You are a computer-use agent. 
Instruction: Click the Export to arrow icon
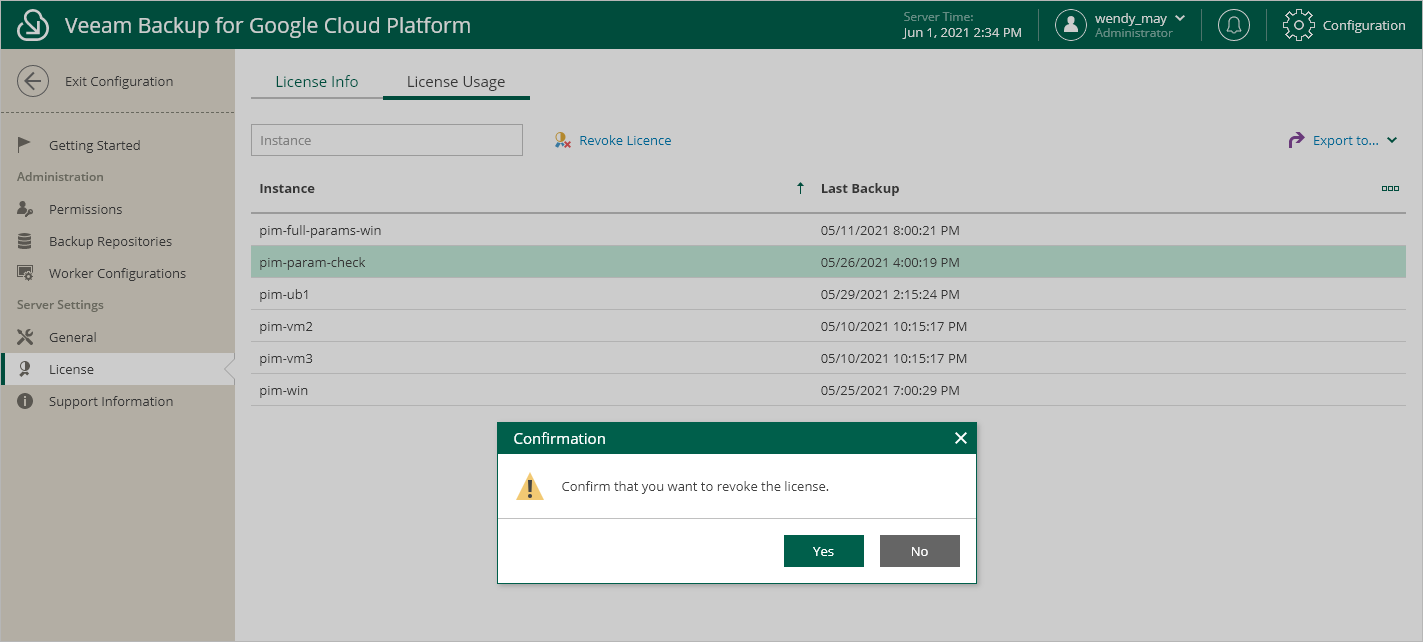click(1296, 140)
